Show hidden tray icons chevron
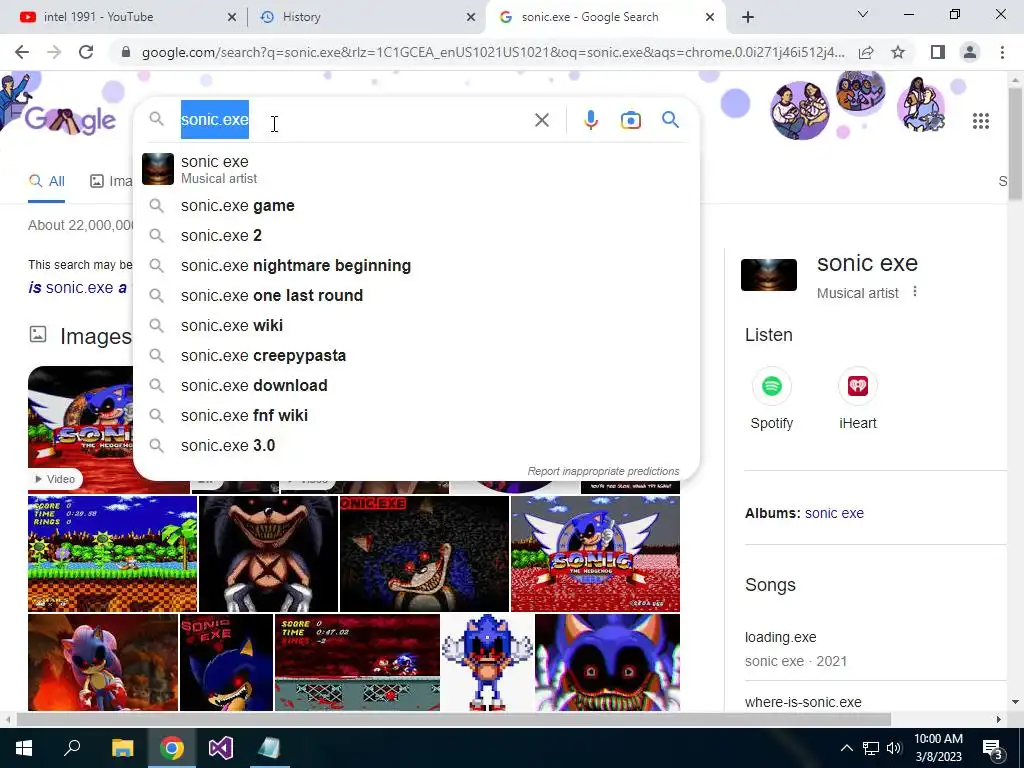 (x=846, y=748)
